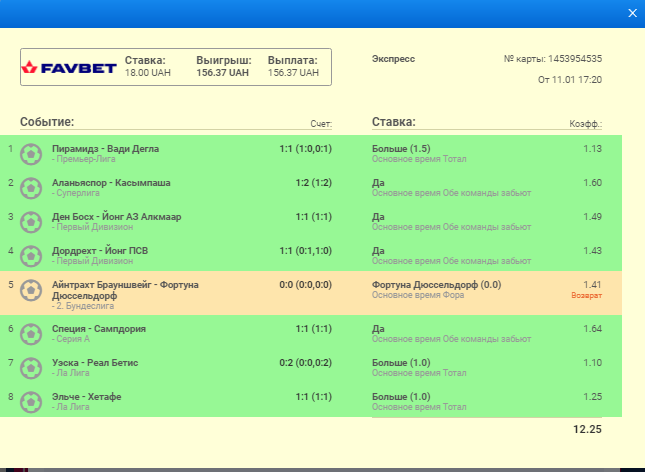Viewport: 645px width, 472px height.
Task: Open the Пирамидз - Вади Дегла event
Action: coord(105,149)
